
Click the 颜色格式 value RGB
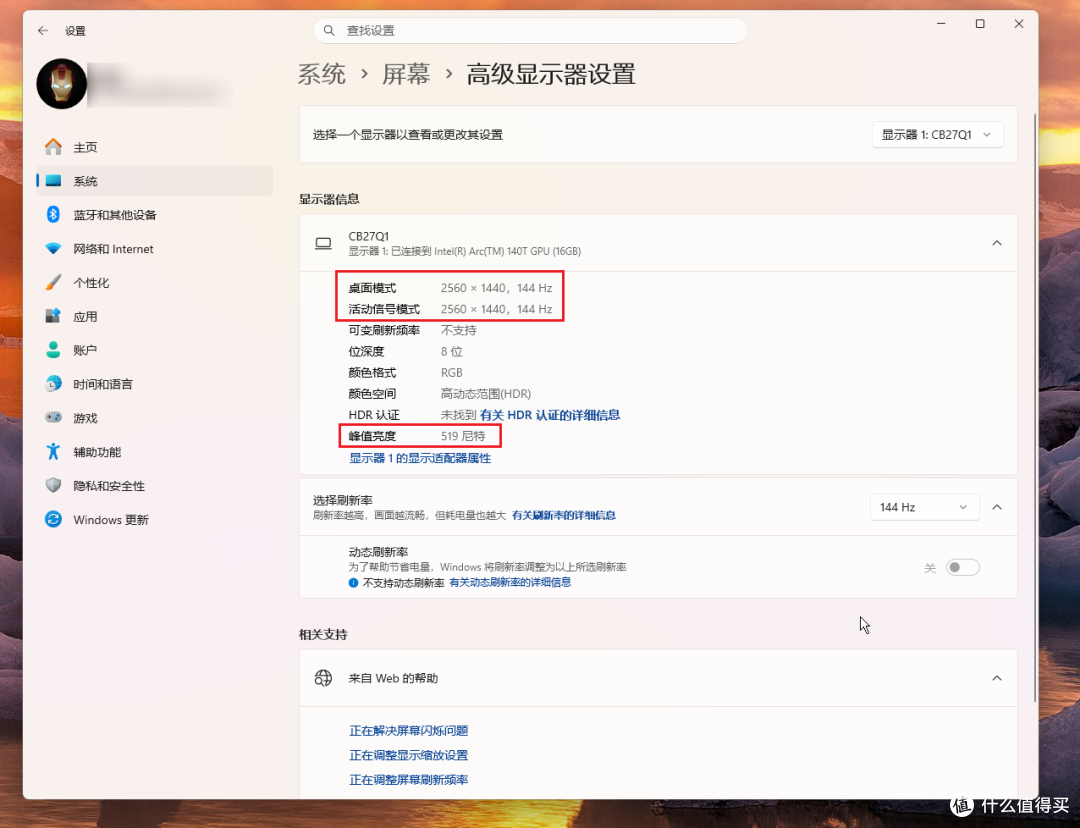[451, 373]
